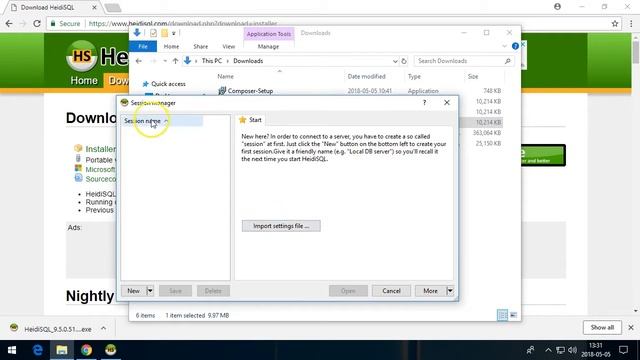This screenshot has width=640, height=360.
Task: Reload the Chrome page
Action: point(37,24)
